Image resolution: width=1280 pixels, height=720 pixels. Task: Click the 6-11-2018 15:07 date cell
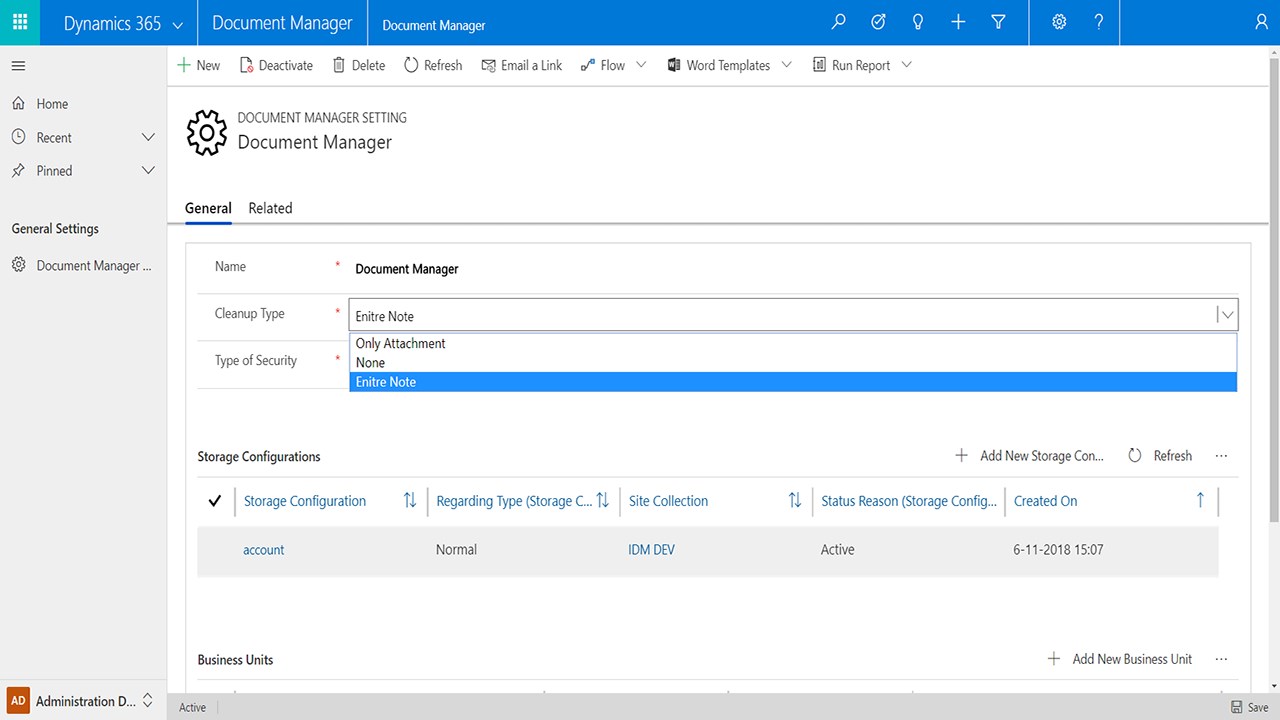[x=1058, y=550]
